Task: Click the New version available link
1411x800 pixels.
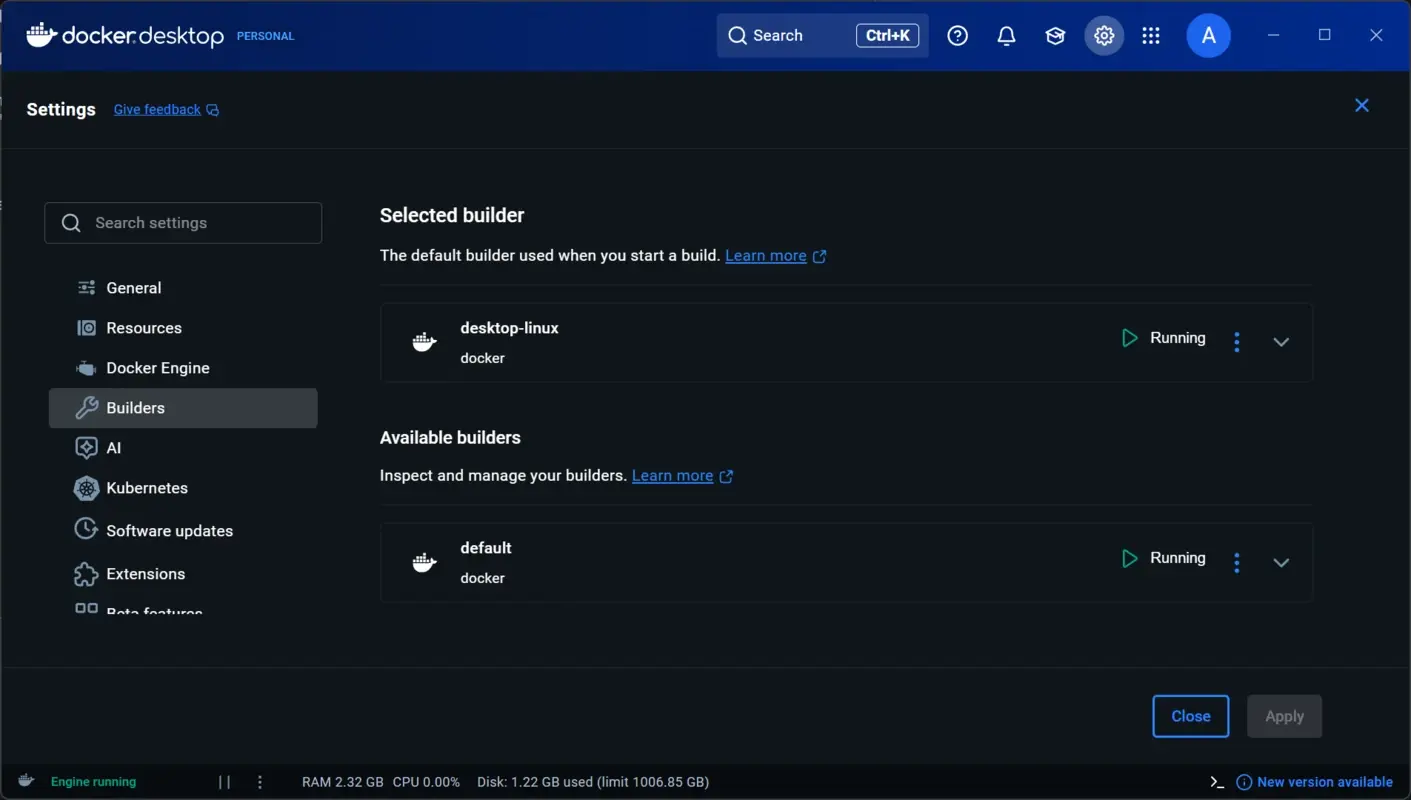Action: point(1324,781)
